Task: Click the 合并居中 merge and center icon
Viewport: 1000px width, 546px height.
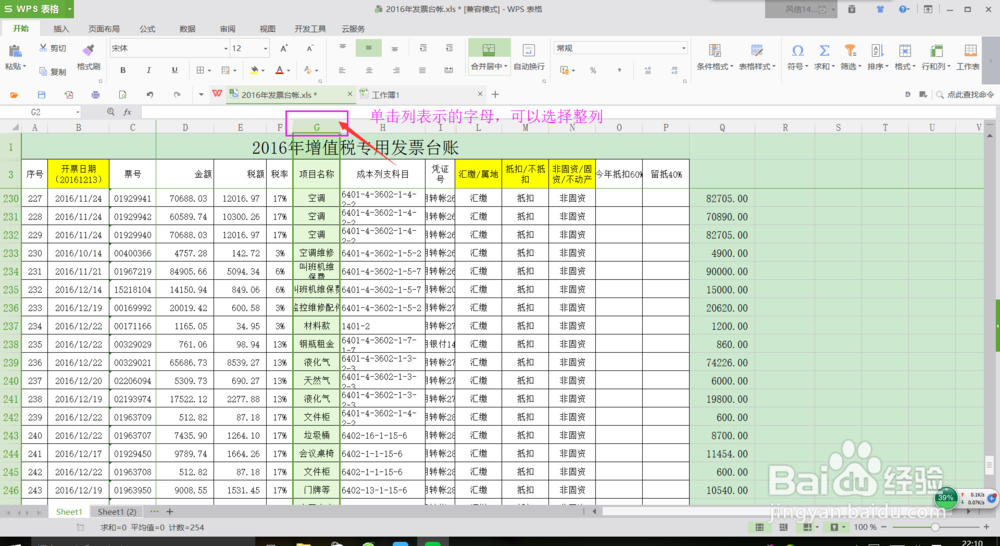Action: (489, 50)
